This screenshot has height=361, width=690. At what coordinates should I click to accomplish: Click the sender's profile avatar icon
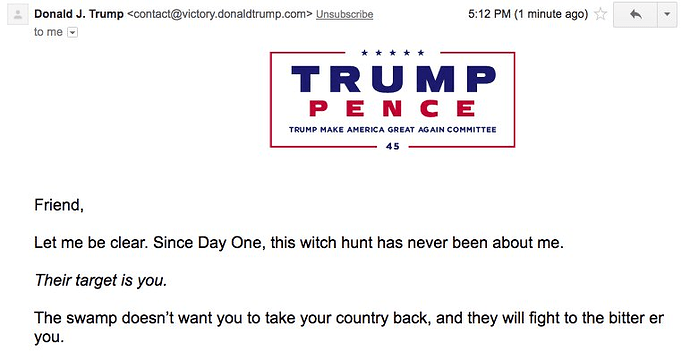point(18,15)
